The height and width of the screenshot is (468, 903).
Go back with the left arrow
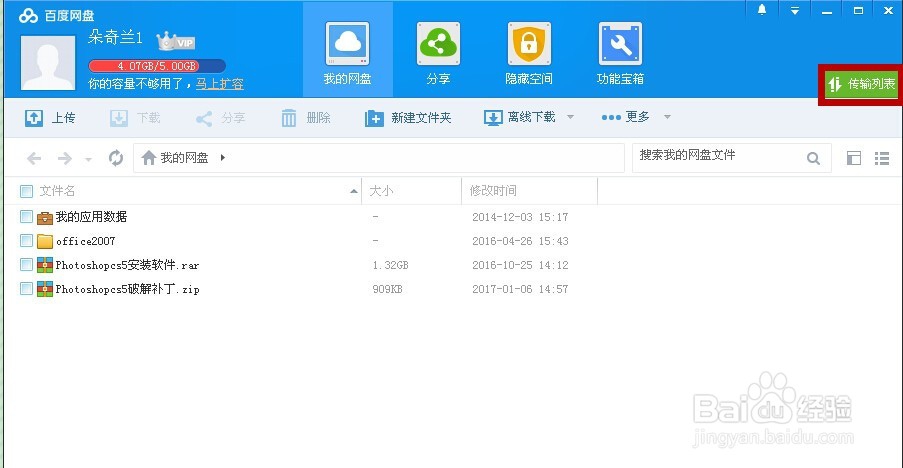[34, 158]
